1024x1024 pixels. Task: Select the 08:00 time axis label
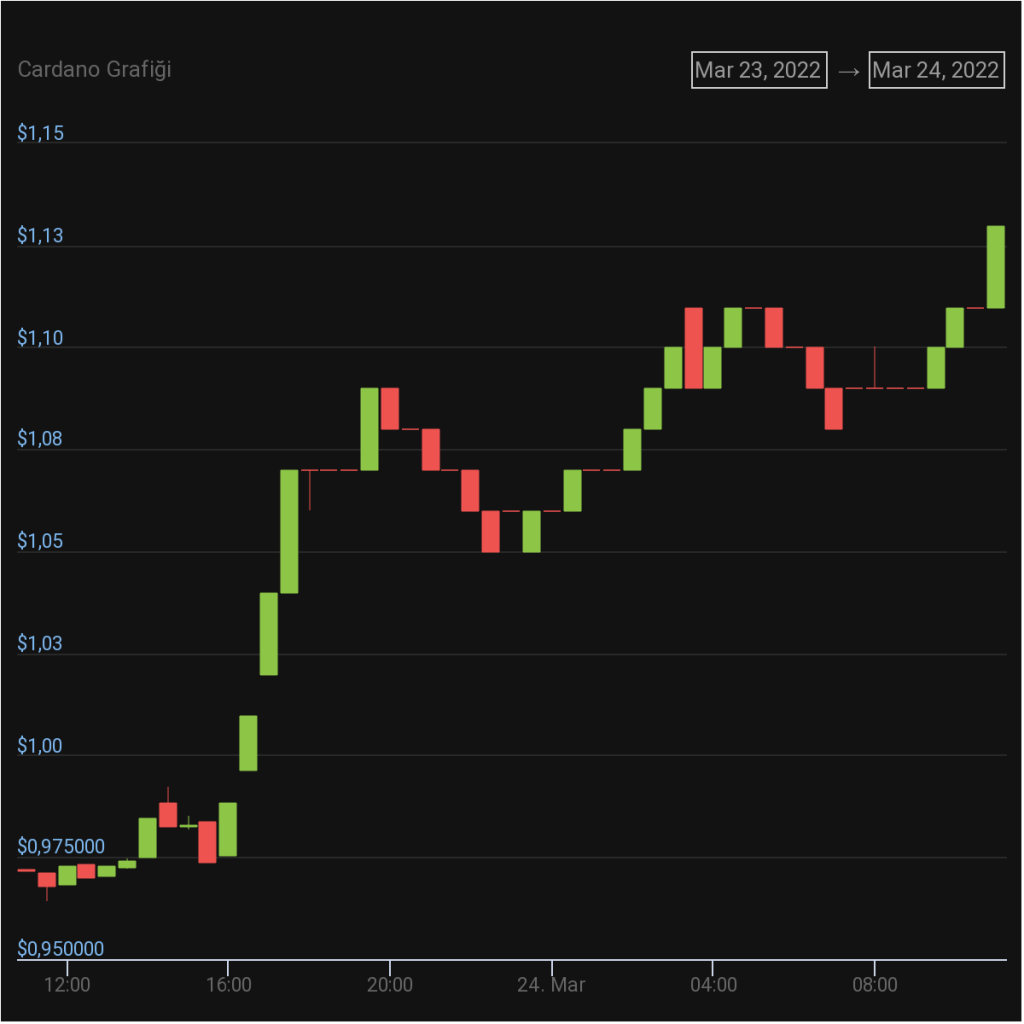point(875,985)
